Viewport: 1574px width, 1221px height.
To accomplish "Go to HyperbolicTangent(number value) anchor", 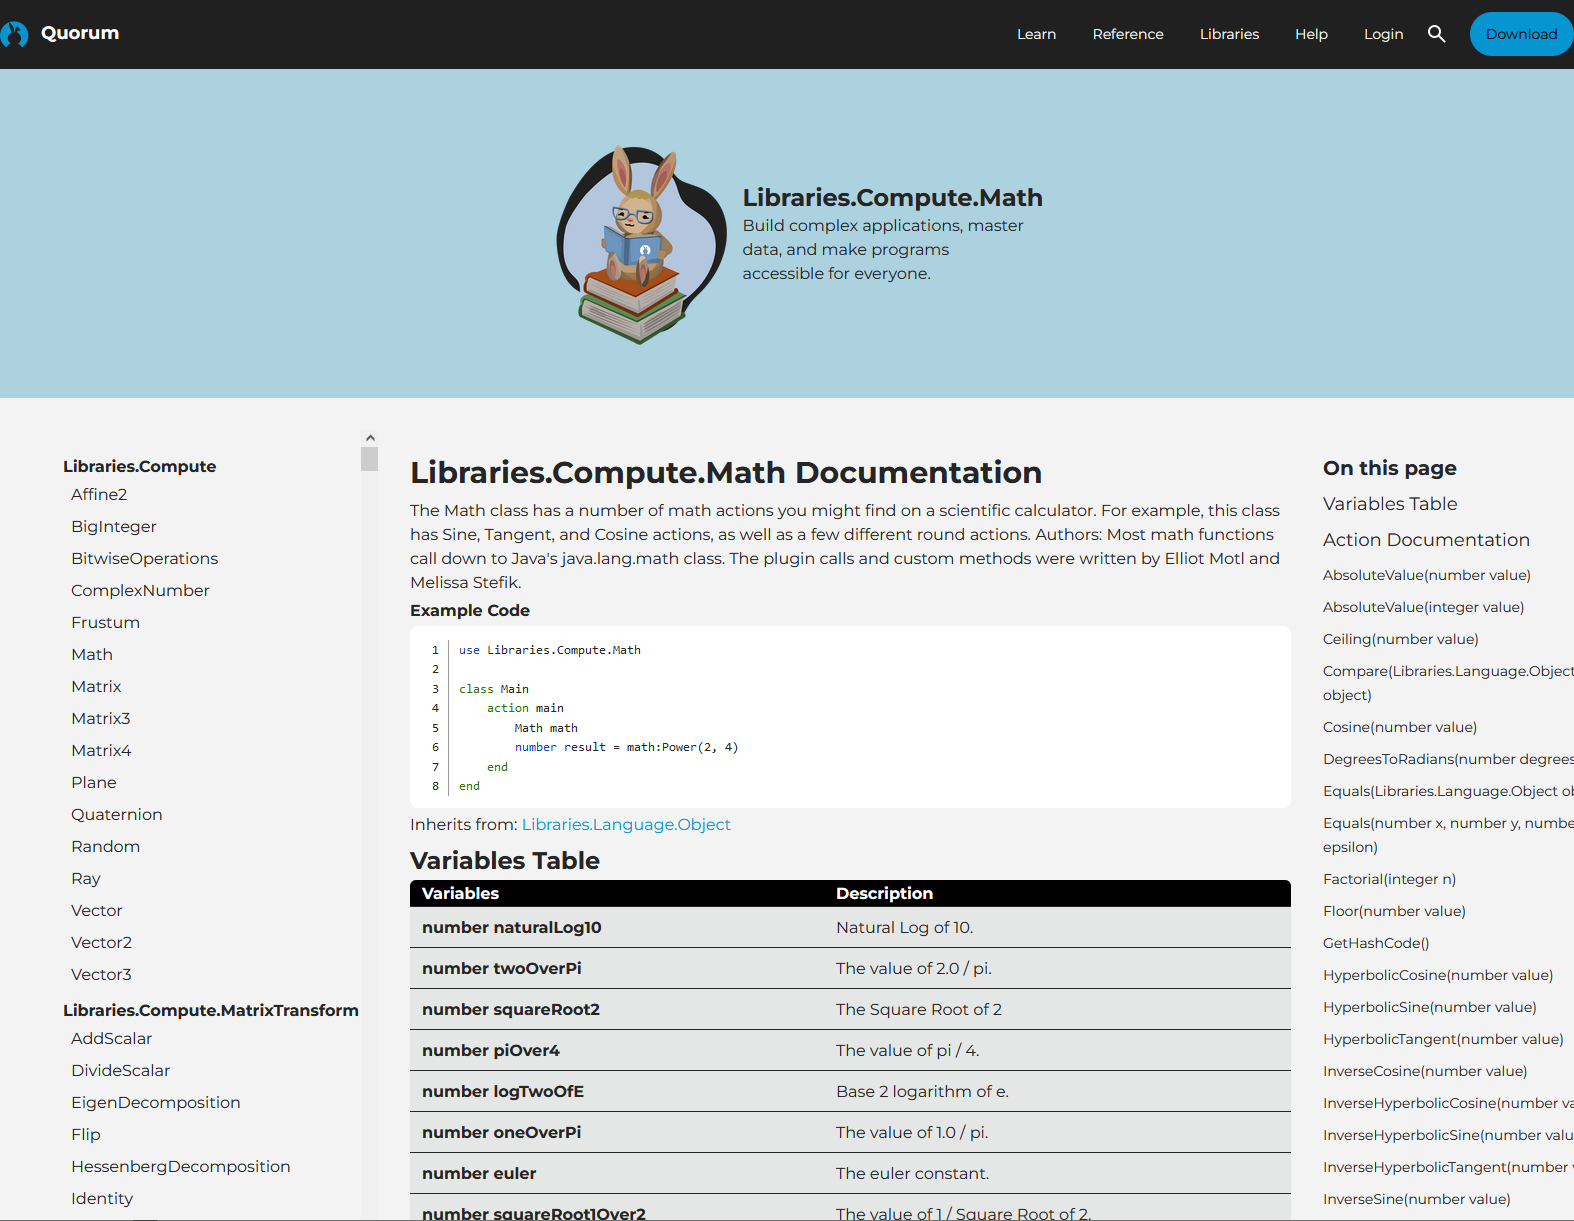I will (x=1443, y=1039).
